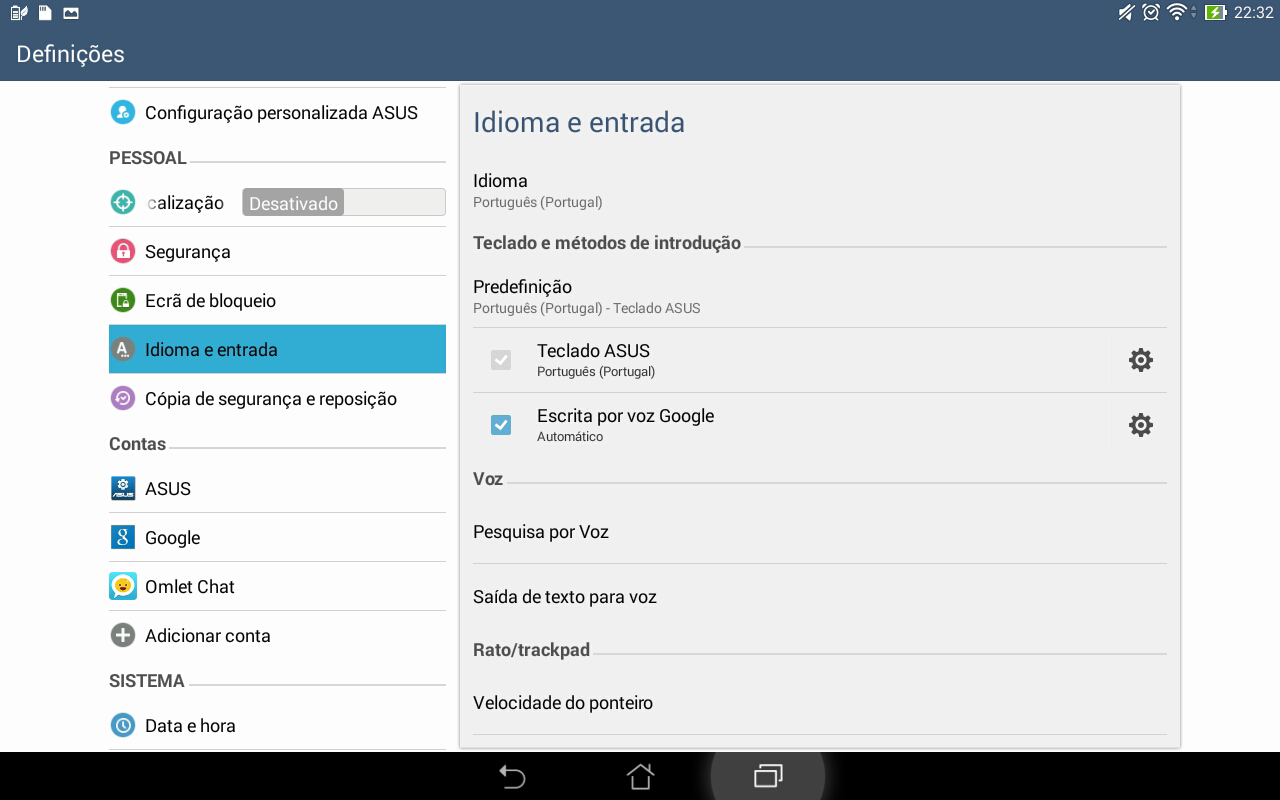
Task: Tap the Definições title in header
Action: (x=70, y=54)
